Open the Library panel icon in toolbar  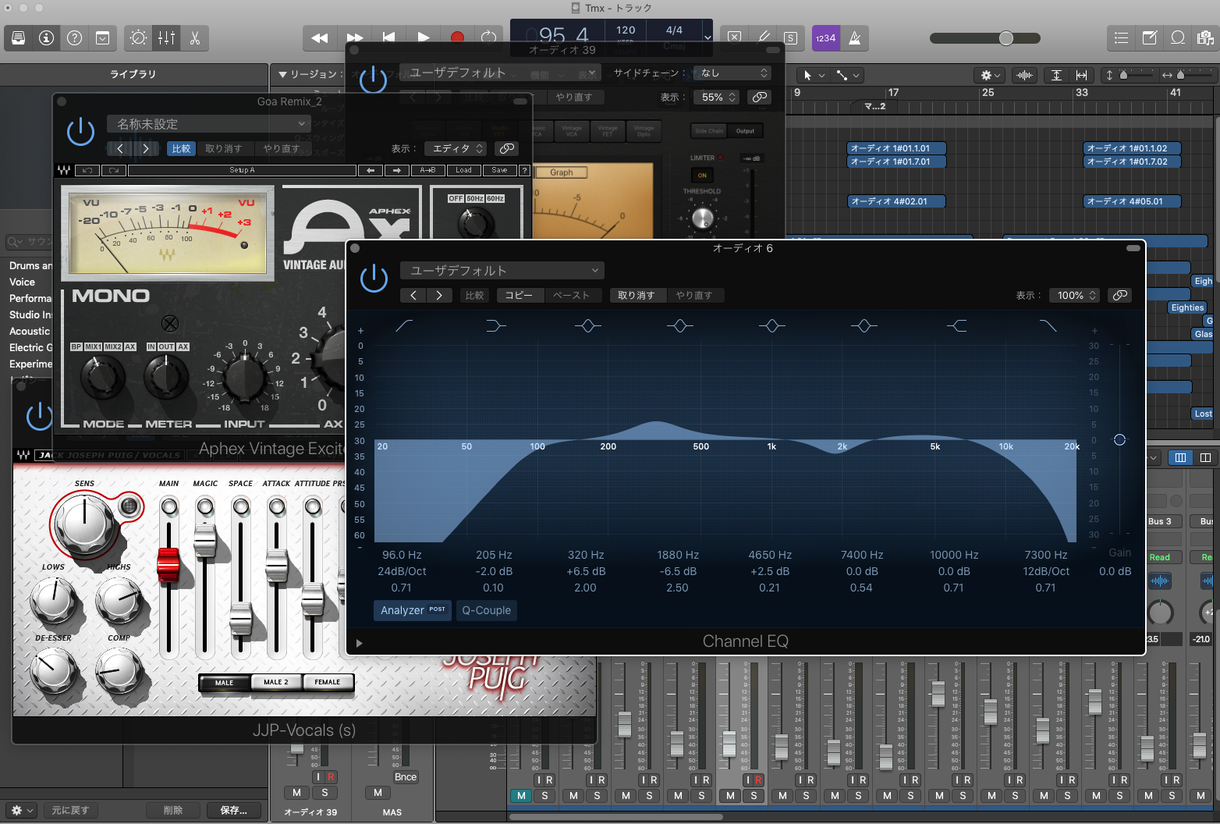point(18,38)
